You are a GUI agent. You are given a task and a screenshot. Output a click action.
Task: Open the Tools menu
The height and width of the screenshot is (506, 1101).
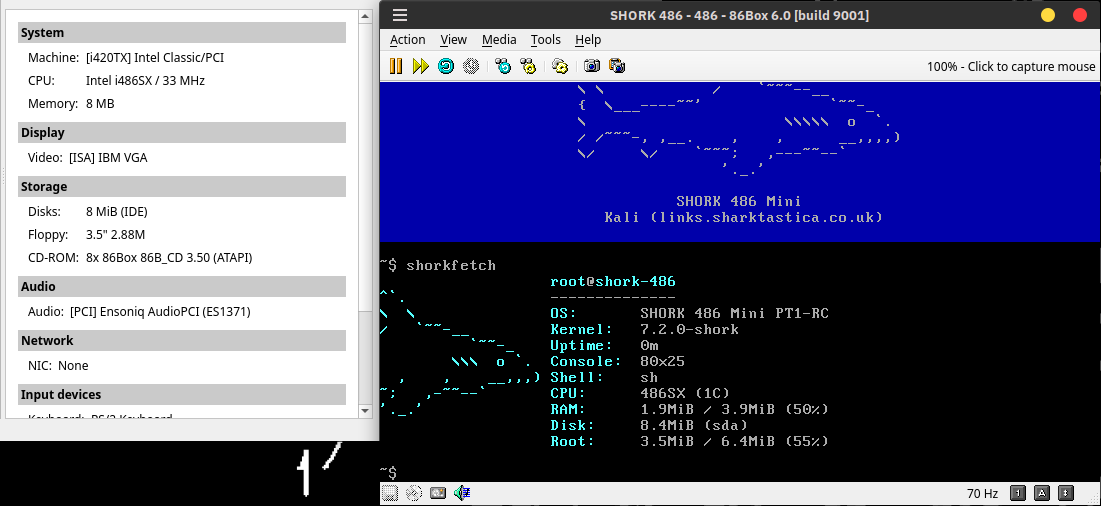click(546, 40)
